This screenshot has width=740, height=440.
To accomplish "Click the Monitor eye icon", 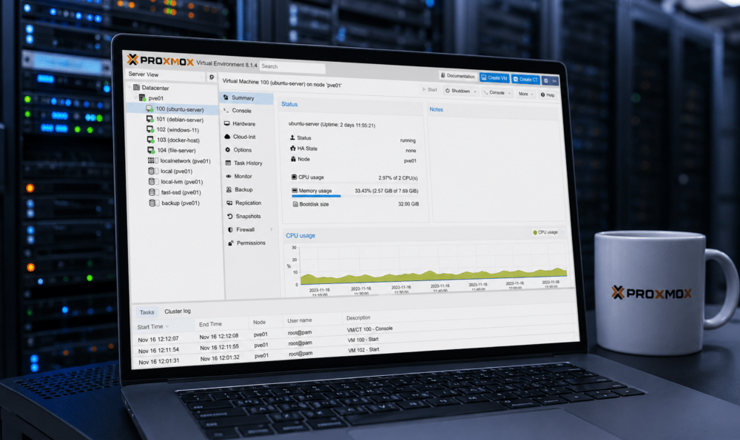I will click(228, 176).
